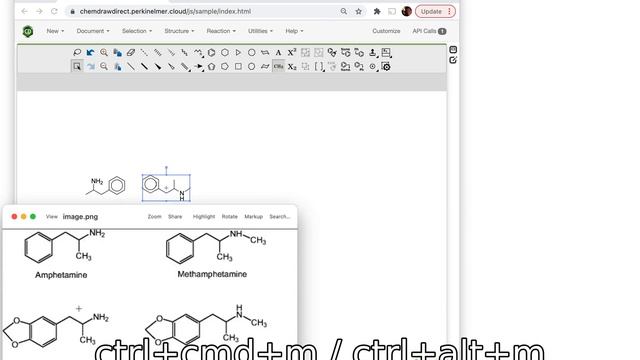Open browser extensions puzzle icon

[377, 11]
